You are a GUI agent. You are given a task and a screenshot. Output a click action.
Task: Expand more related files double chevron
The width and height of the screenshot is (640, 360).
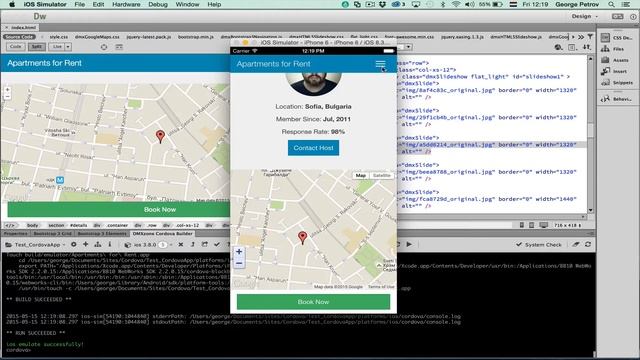point(580,37)
